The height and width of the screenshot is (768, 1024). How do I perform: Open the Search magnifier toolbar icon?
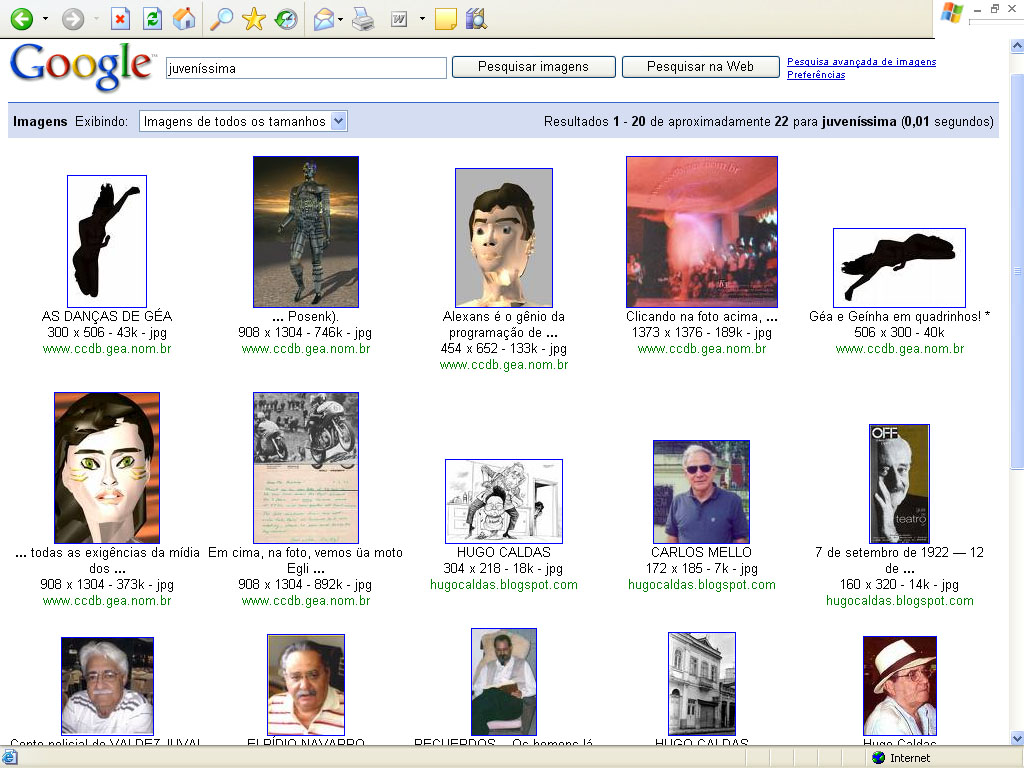tap(221, 19)
